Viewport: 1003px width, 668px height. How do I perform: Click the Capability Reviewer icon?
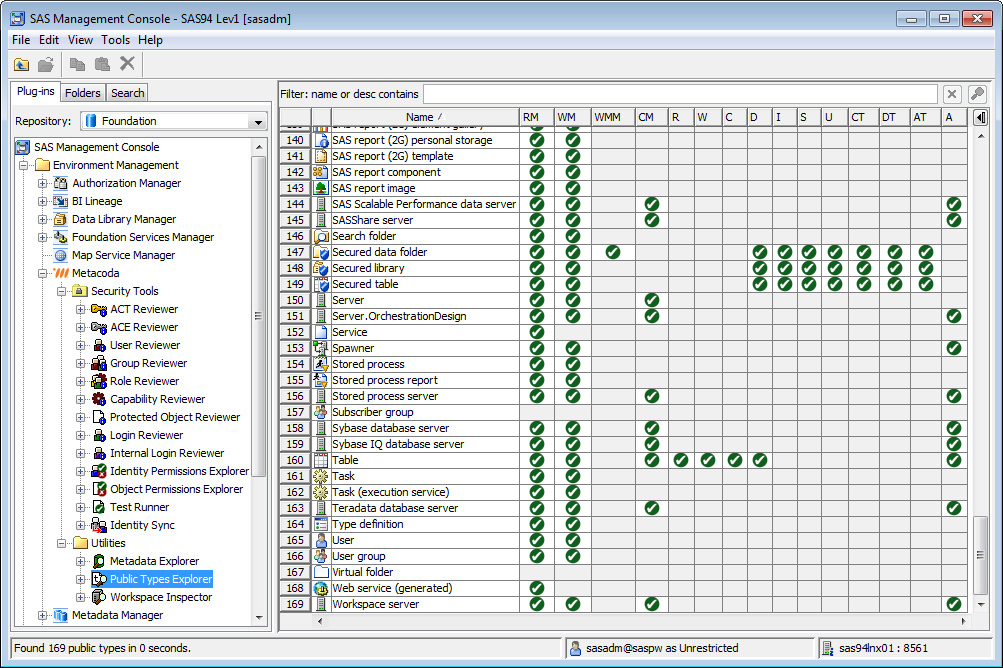click(99, 399)
